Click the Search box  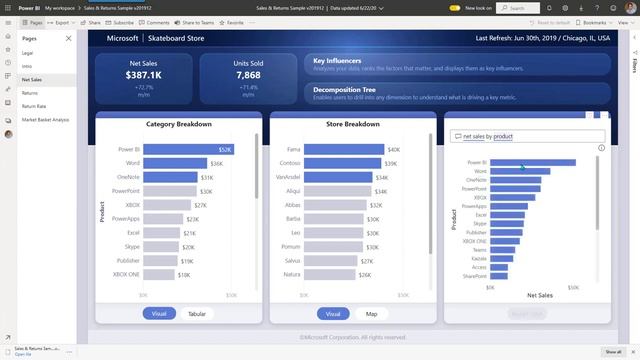518,8
